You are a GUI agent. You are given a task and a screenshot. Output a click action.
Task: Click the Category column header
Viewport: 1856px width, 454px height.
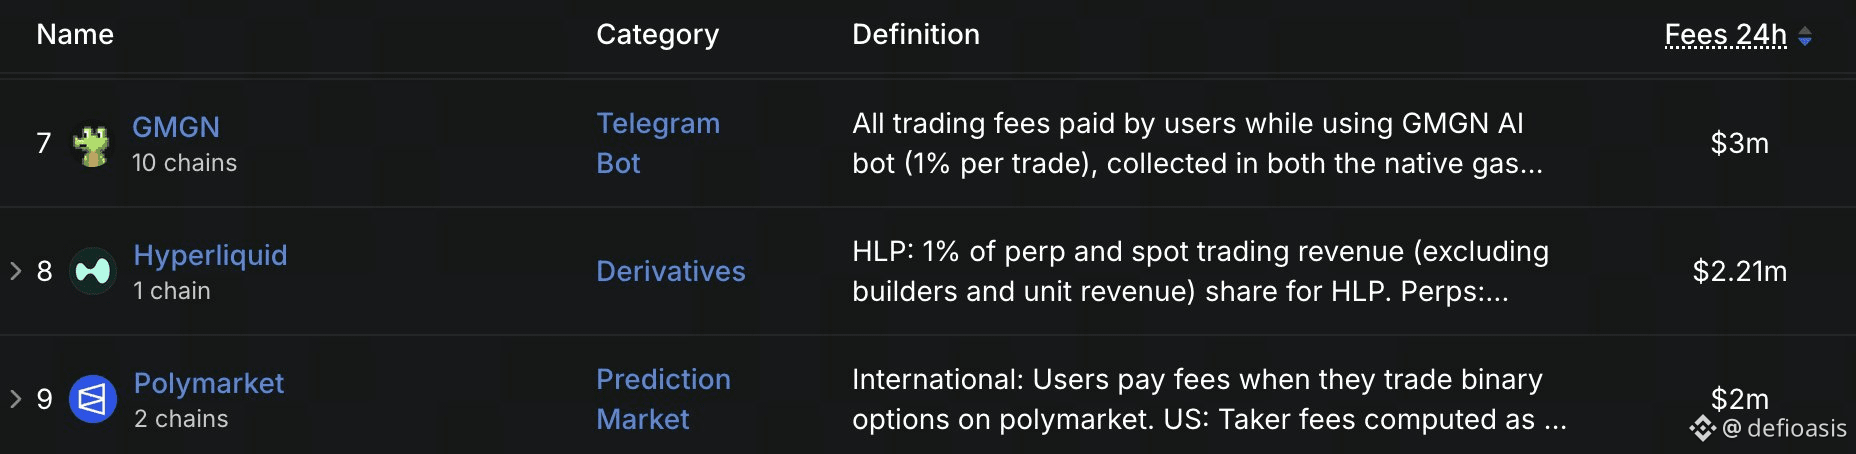click(x=657, y=35)
